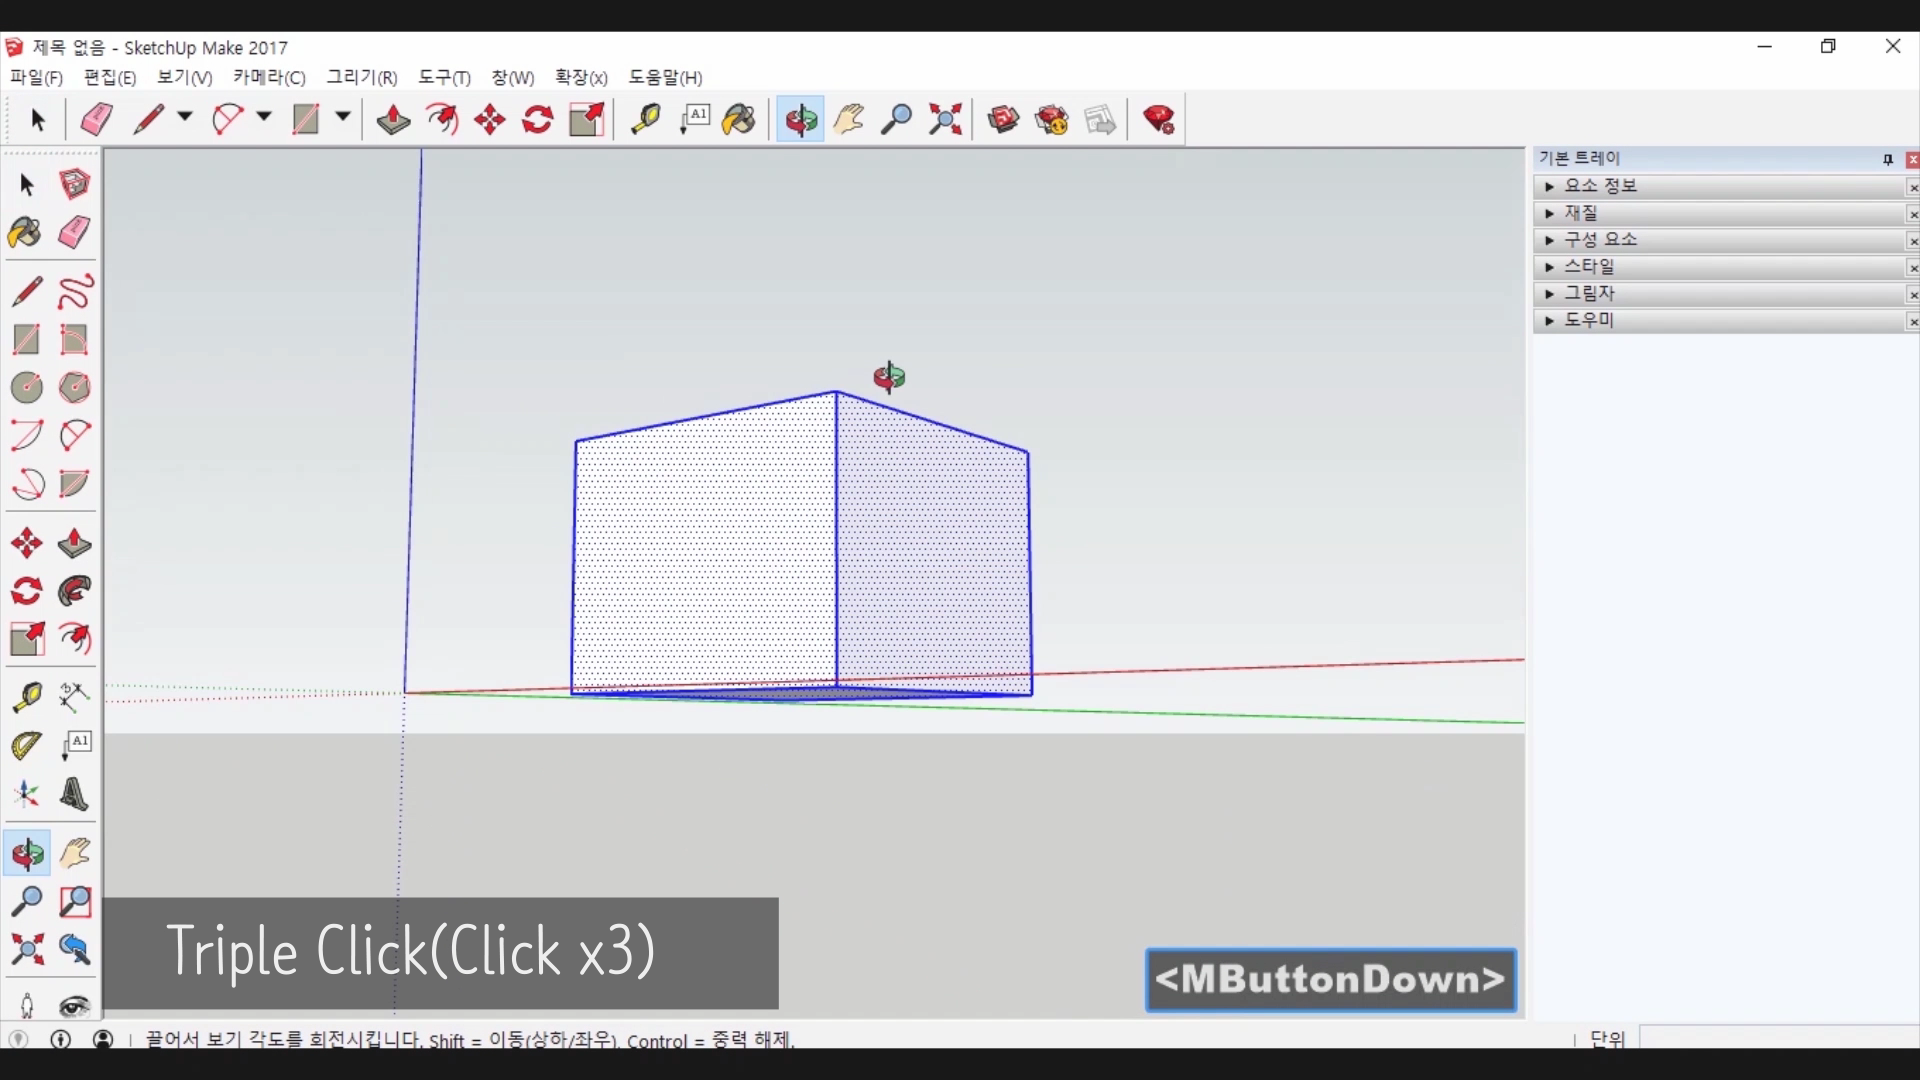Open the shape tool dropdown arrow
The height and width of the screenshot is (1080, 1920).
click(x=343, y=117)
